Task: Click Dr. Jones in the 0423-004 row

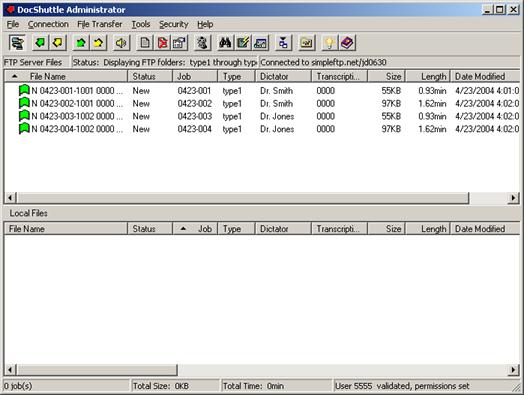Action: pyautogui.click(x=277, y=129)
